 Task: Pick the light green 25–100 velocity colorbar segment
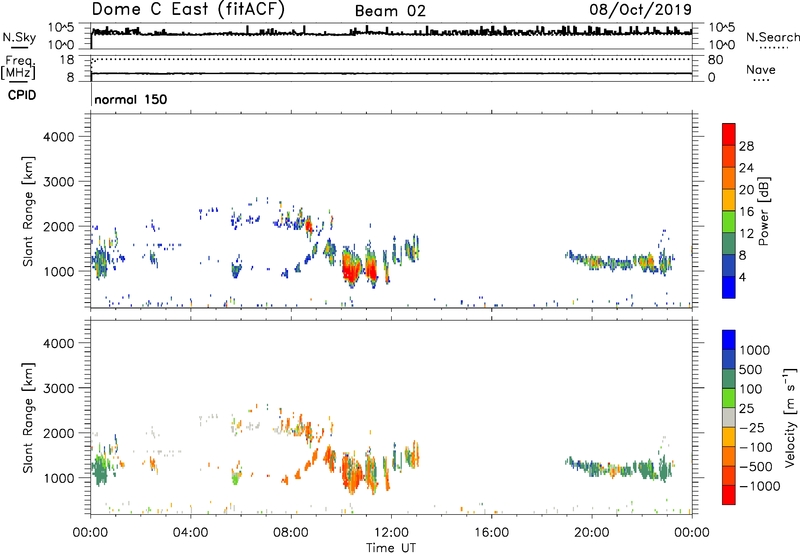tap(729, 398)
